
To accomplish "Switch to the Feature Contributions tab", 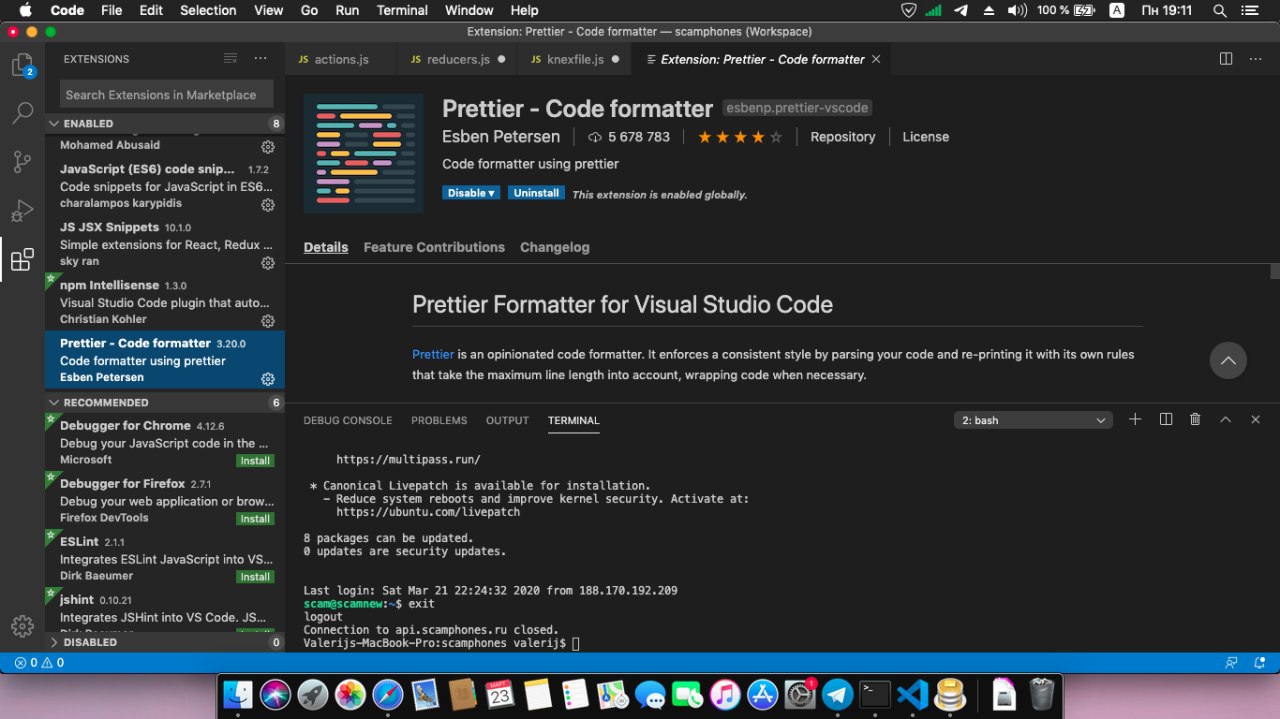I will [x=434, y=247].
